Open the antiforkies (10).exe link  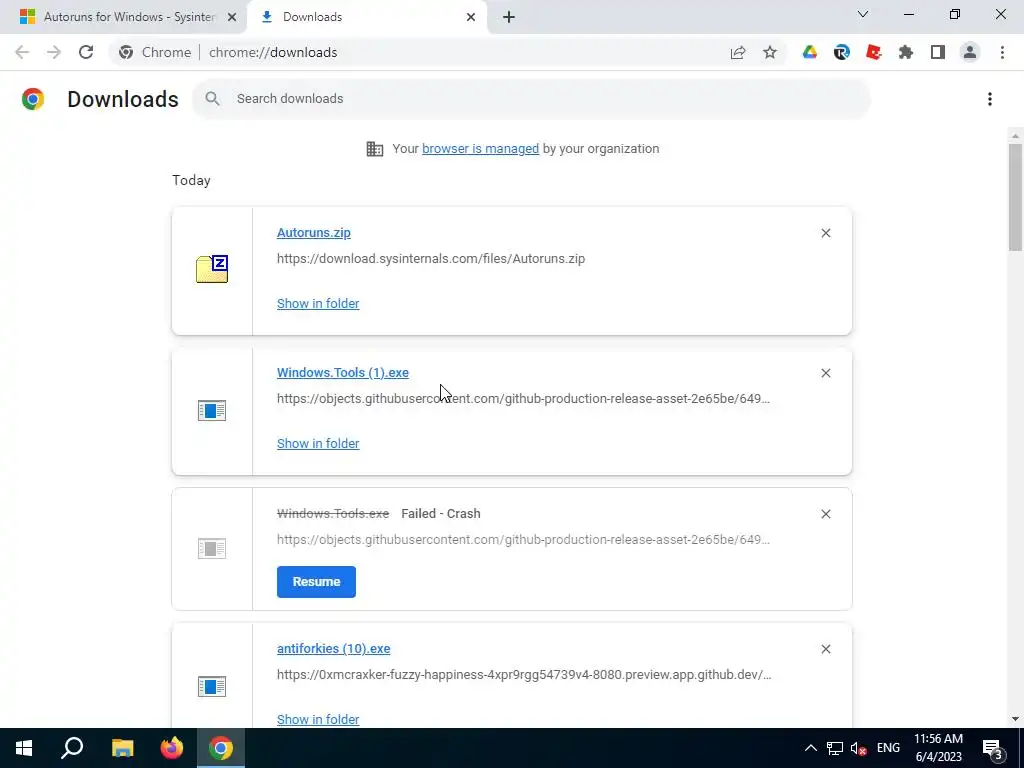334,649
